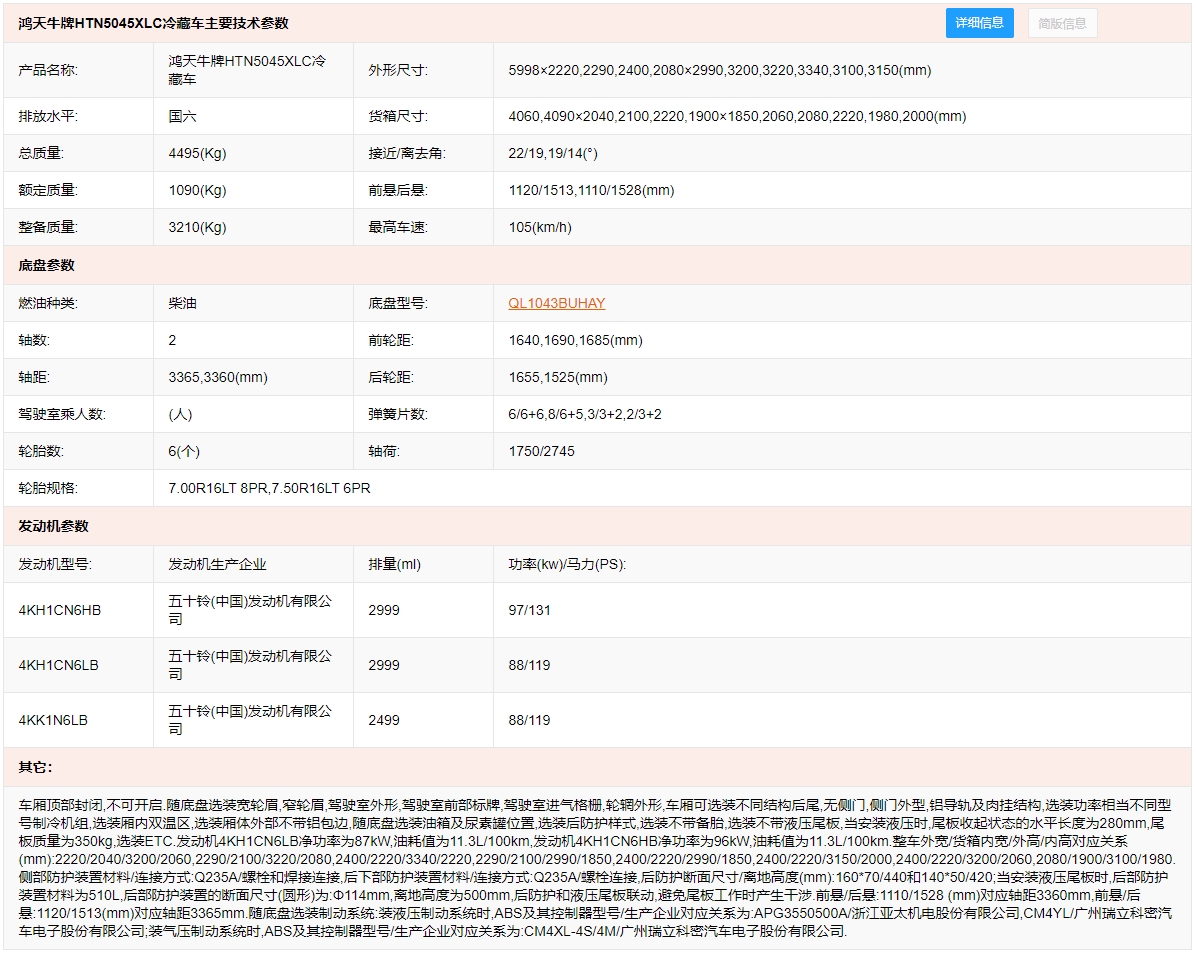1196x953 pixels.
Task: Click the 发动机型号 column header
Action: (x=55, y=565)
